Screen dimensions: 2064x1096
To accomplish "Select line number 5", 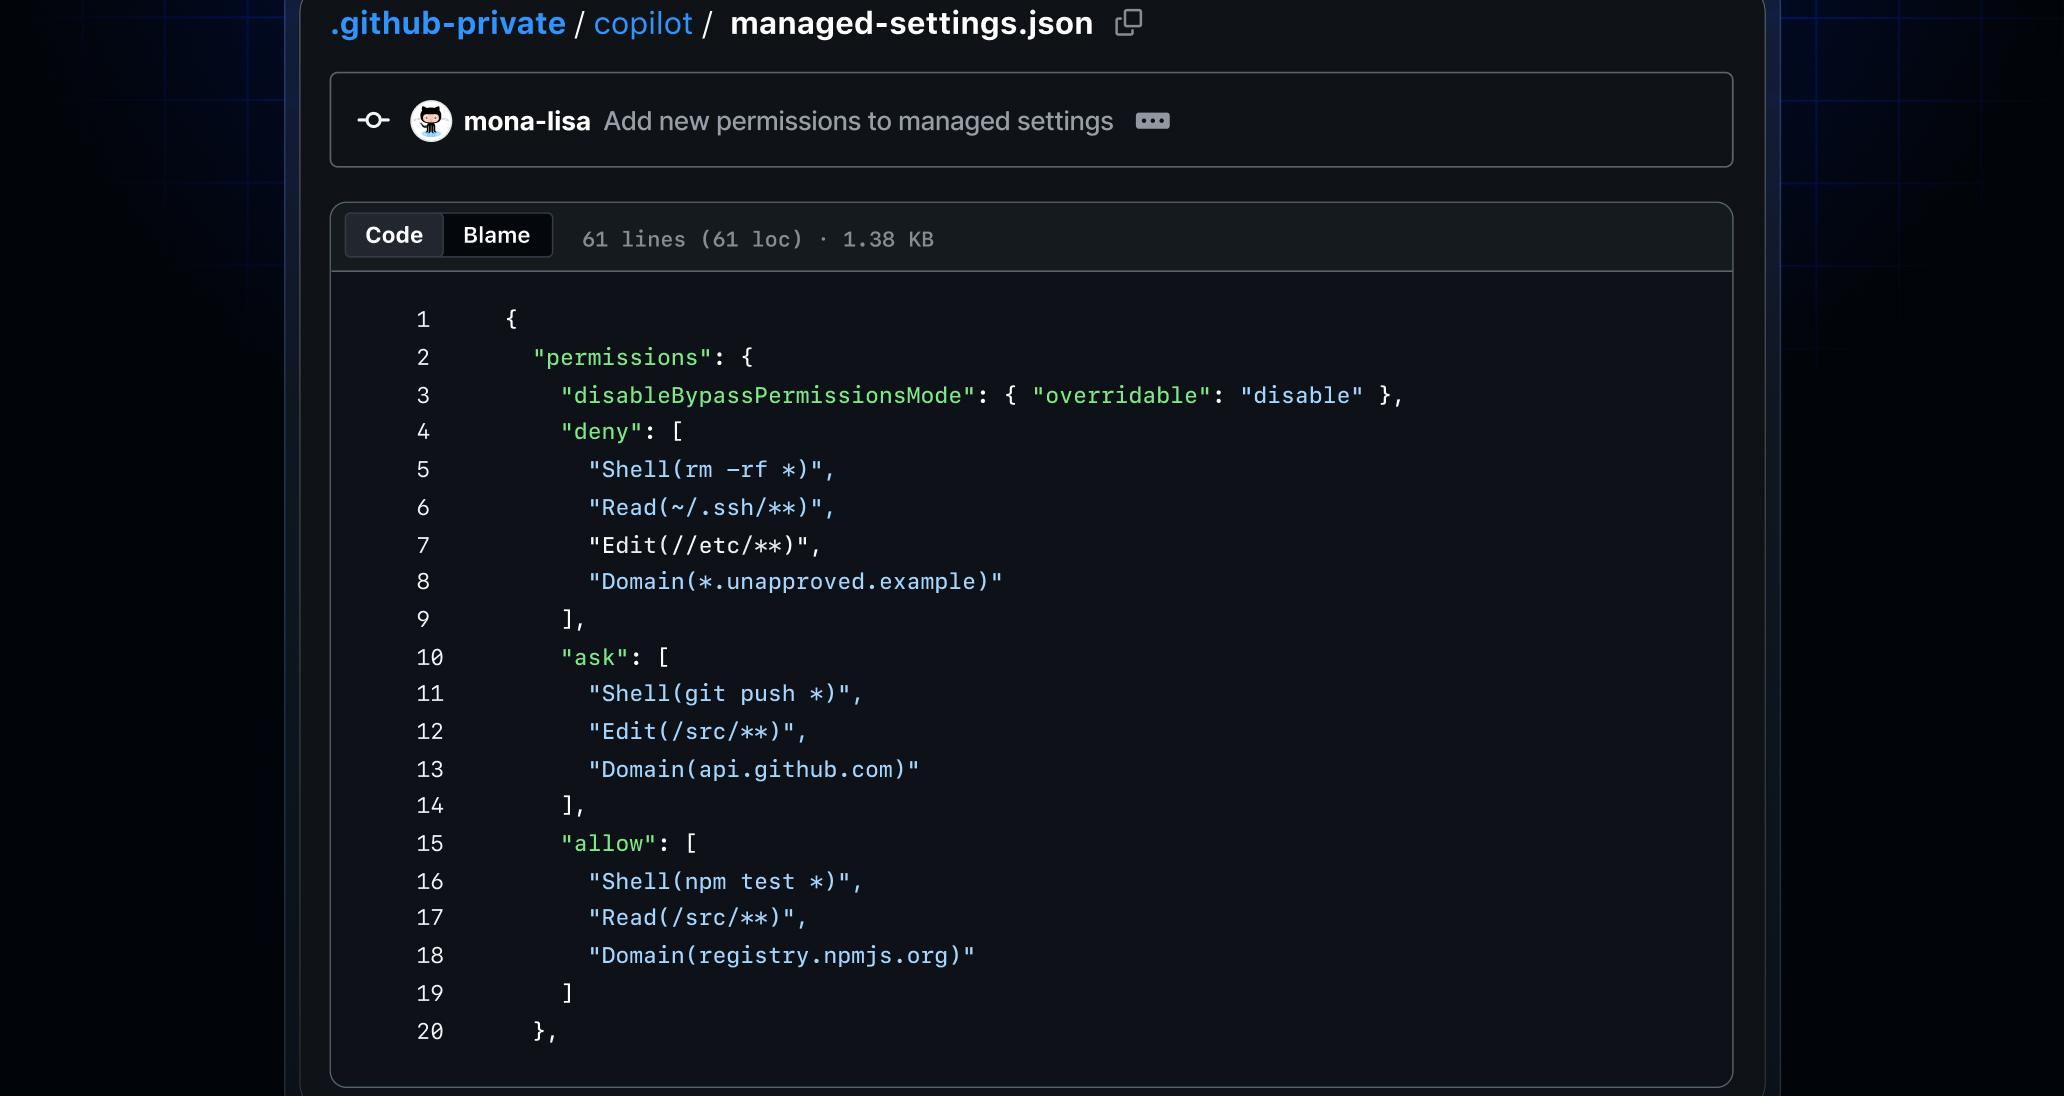I will 423,469.
